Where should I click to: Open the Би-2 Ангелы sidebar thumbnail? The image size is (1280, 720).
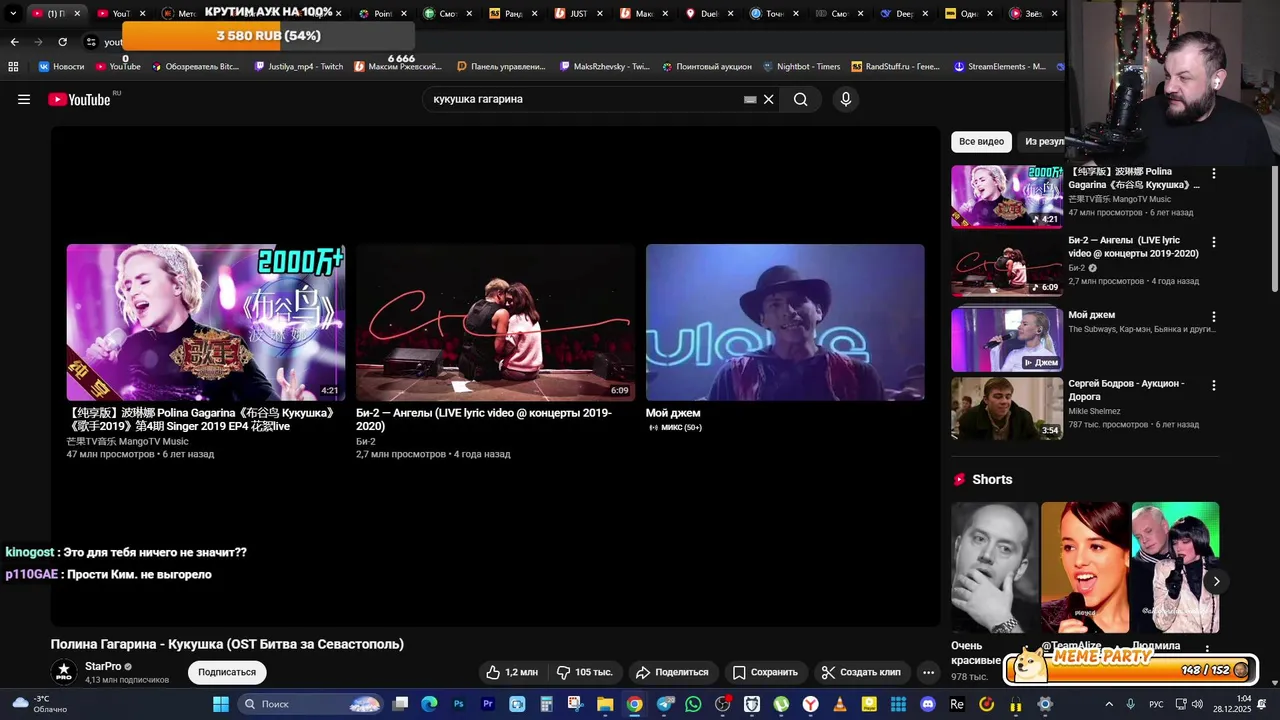tap(1007, 266)
